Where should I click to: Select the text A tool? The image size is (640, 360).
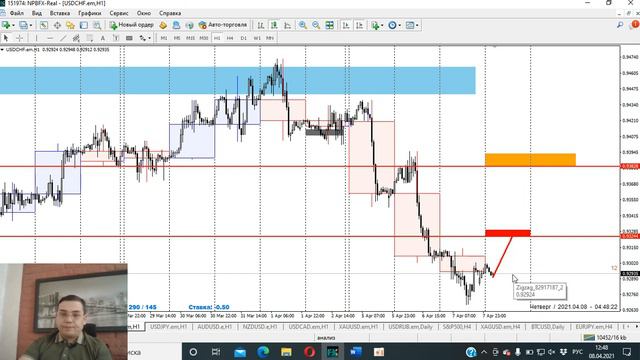pos(103,38)
